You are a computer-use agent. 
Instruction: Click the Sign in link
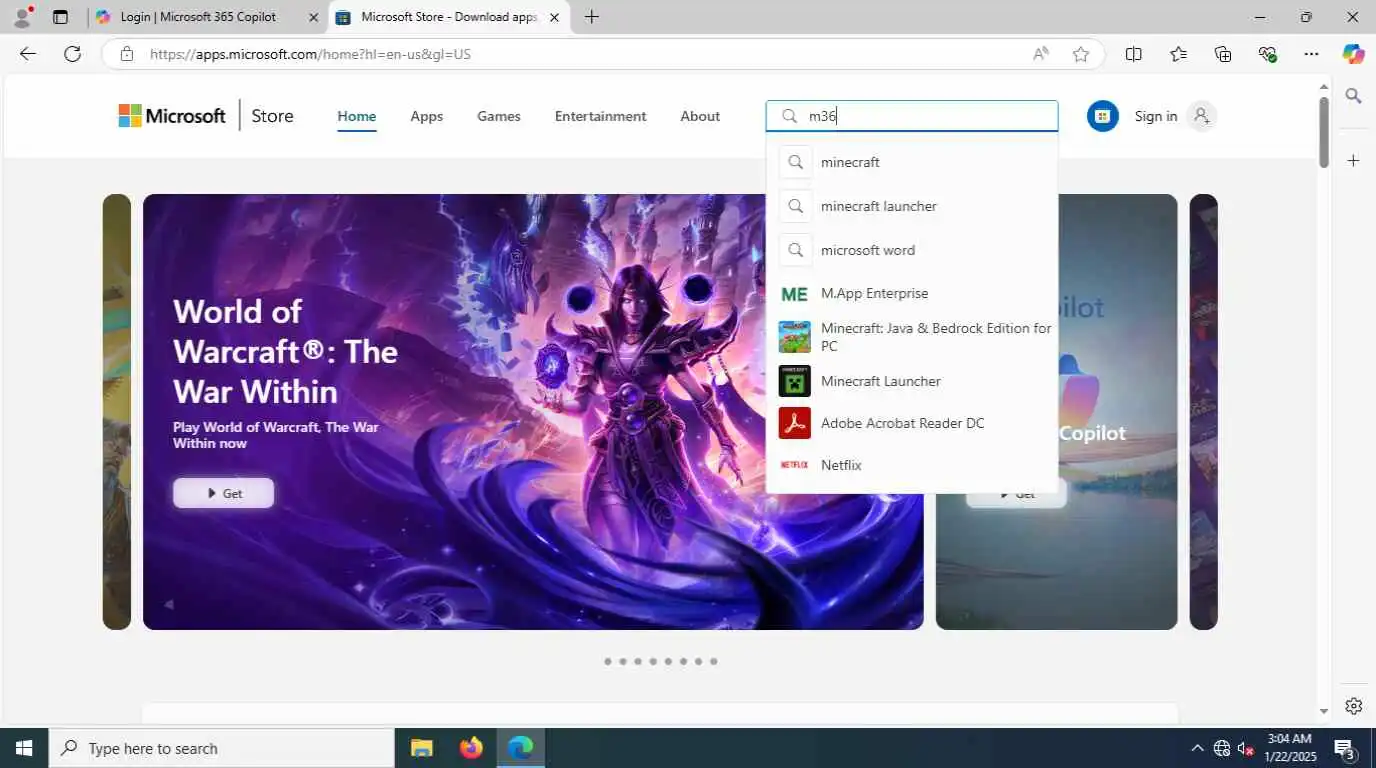coord(1156,116)
